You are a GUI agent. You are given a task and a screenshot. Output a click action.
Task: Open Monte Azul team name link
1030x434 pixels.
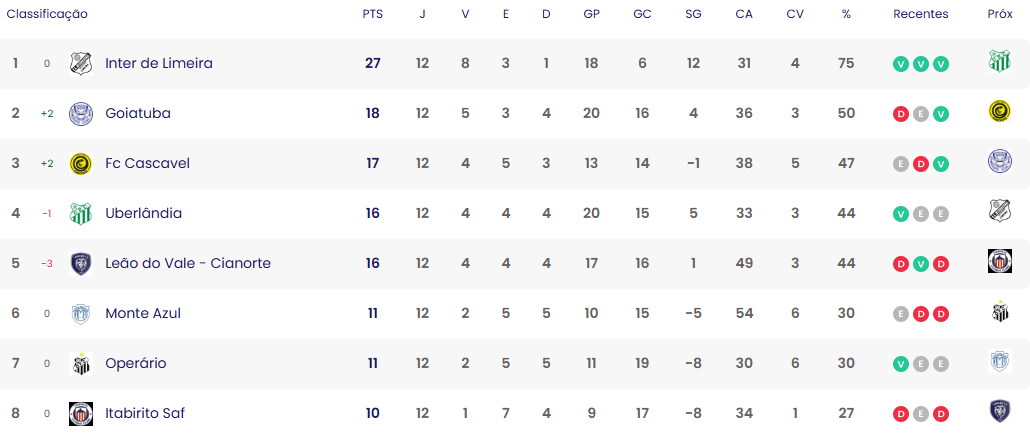[x=143, y=314]
